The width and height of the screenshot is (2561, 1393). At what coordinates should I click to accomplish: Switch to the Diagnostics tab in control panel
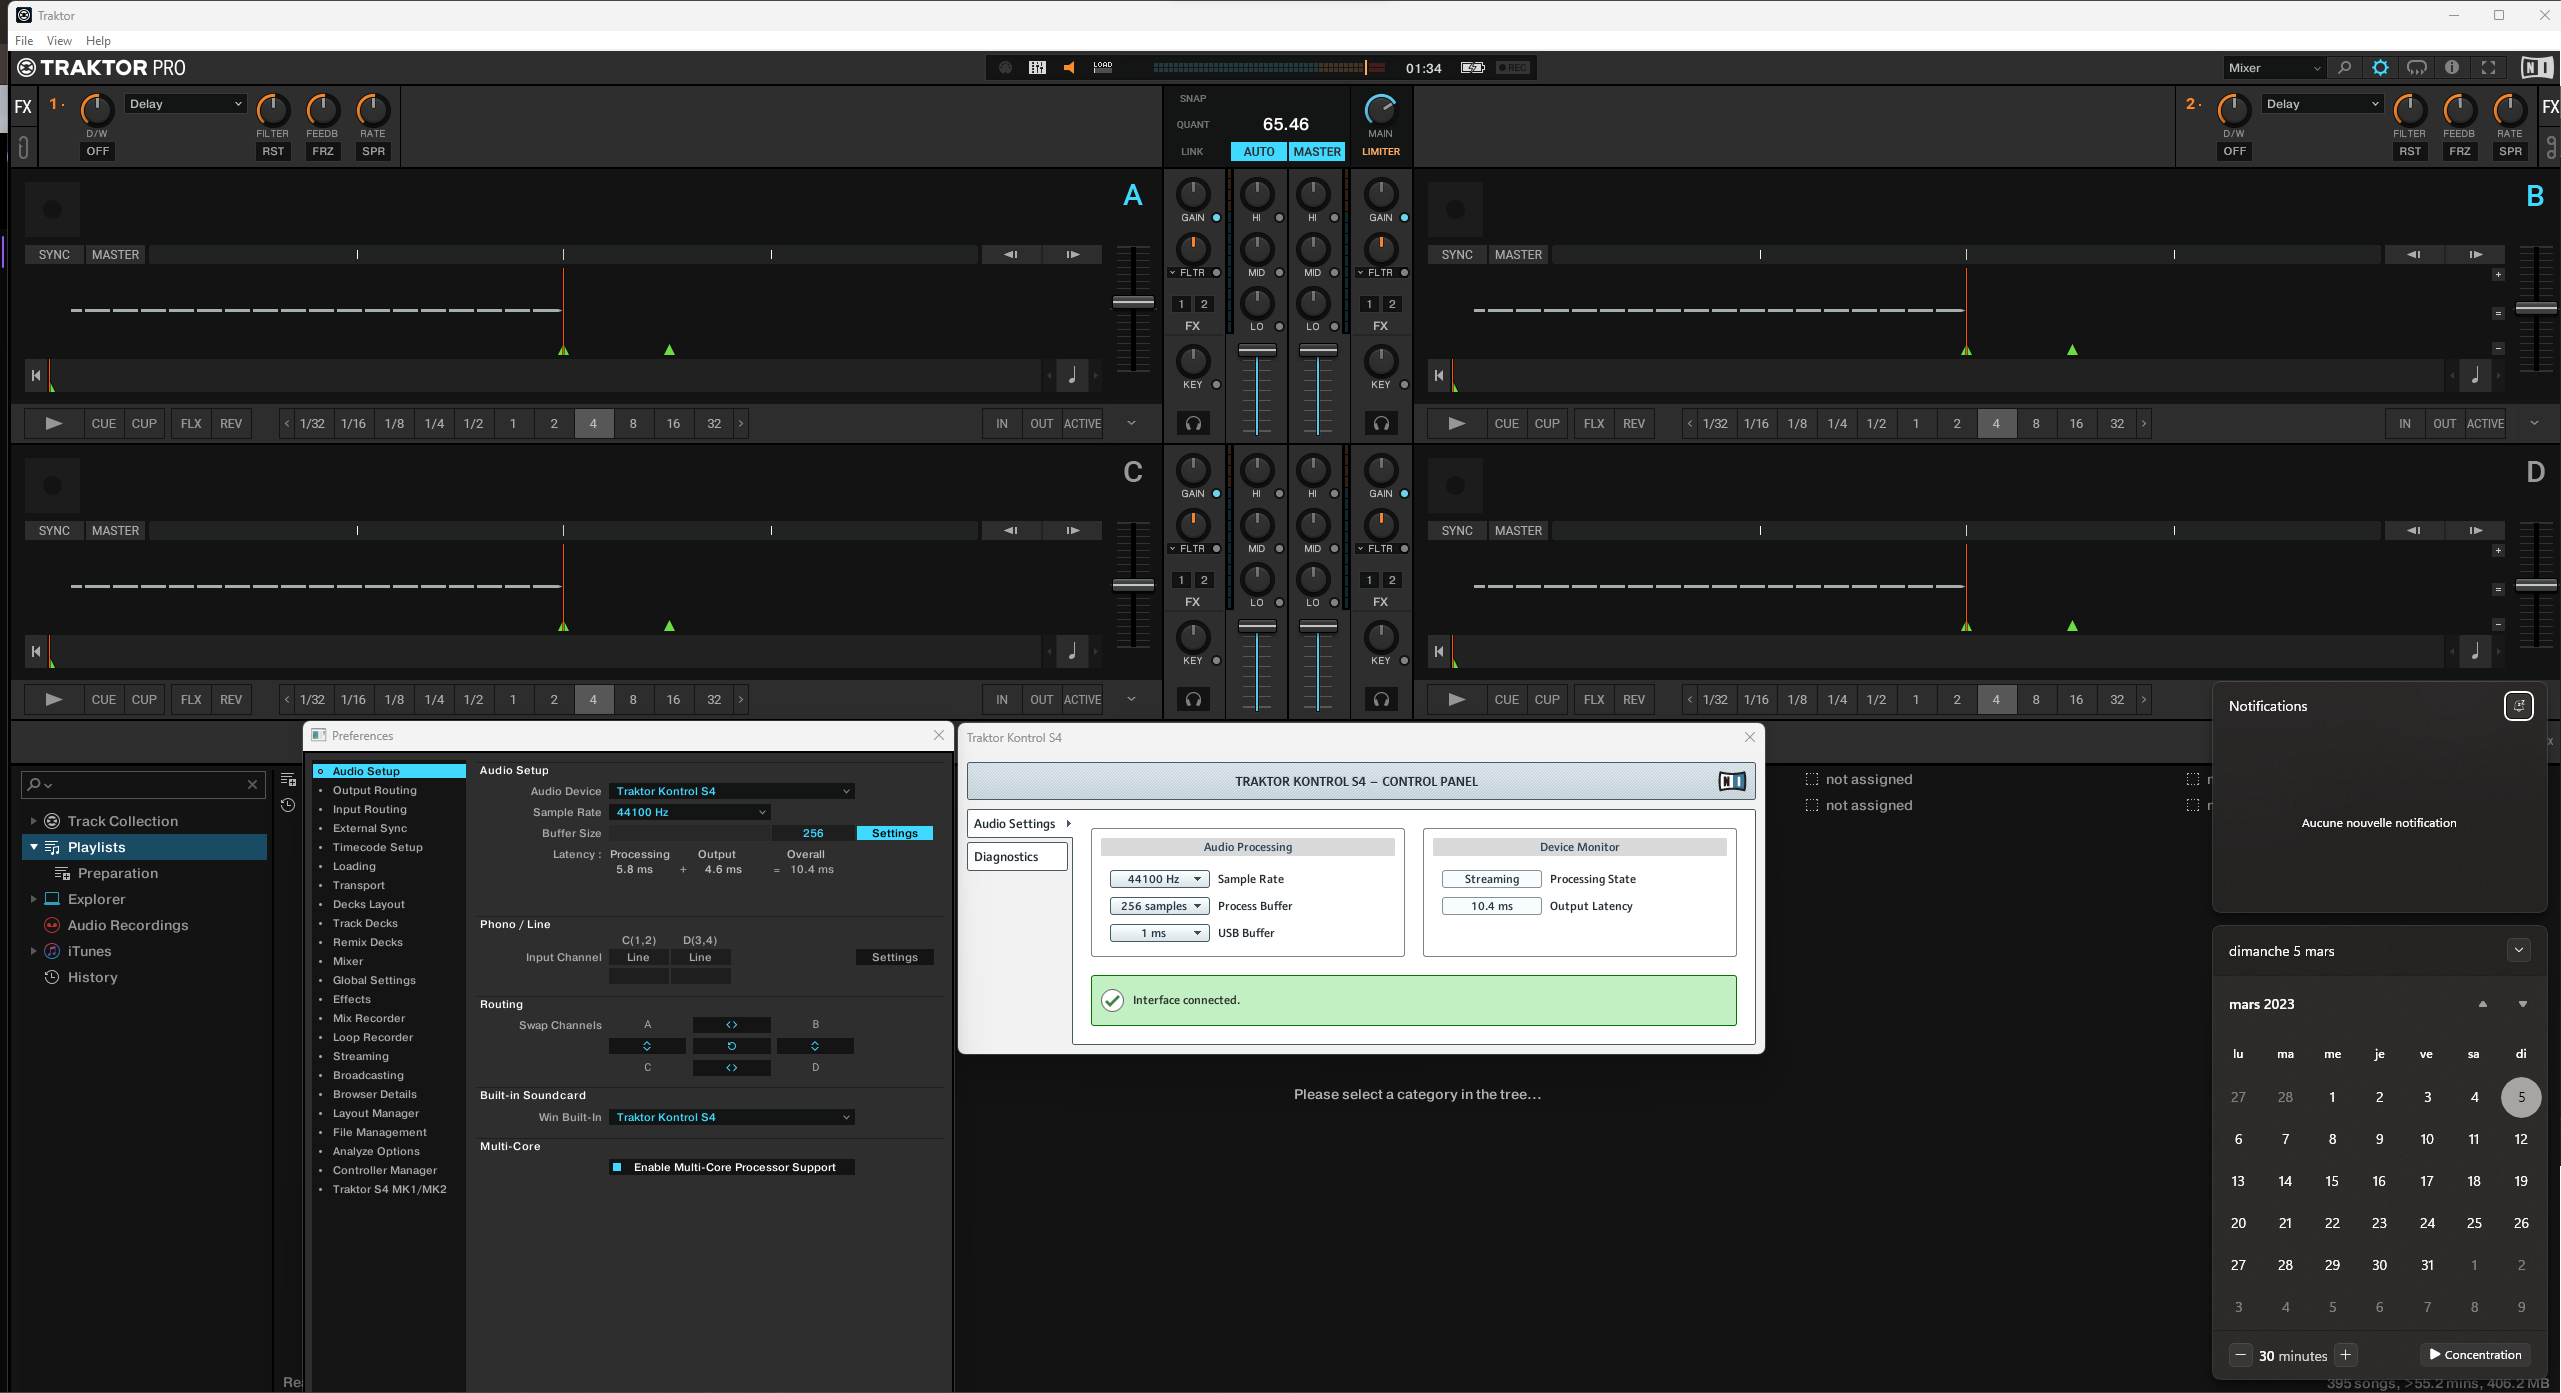(1017, 857)
